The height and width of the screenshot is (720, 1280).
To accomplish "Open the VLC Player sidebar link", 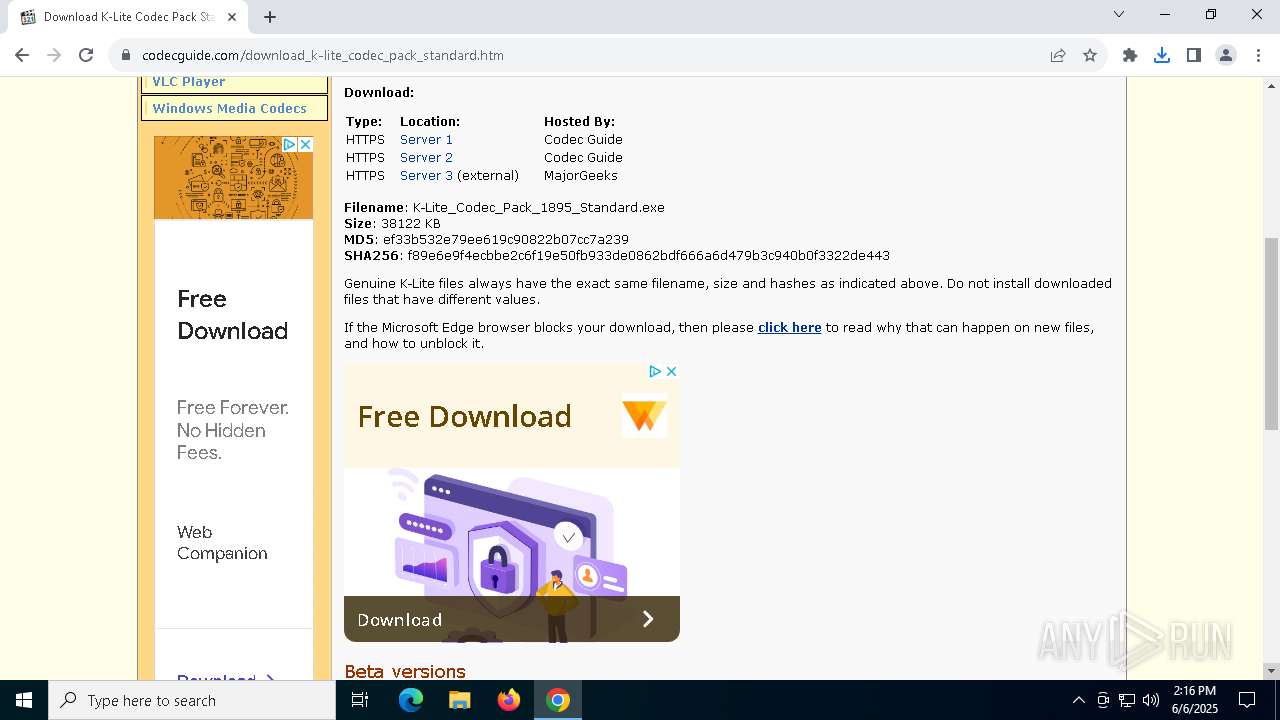I will [x=188, y=82].
